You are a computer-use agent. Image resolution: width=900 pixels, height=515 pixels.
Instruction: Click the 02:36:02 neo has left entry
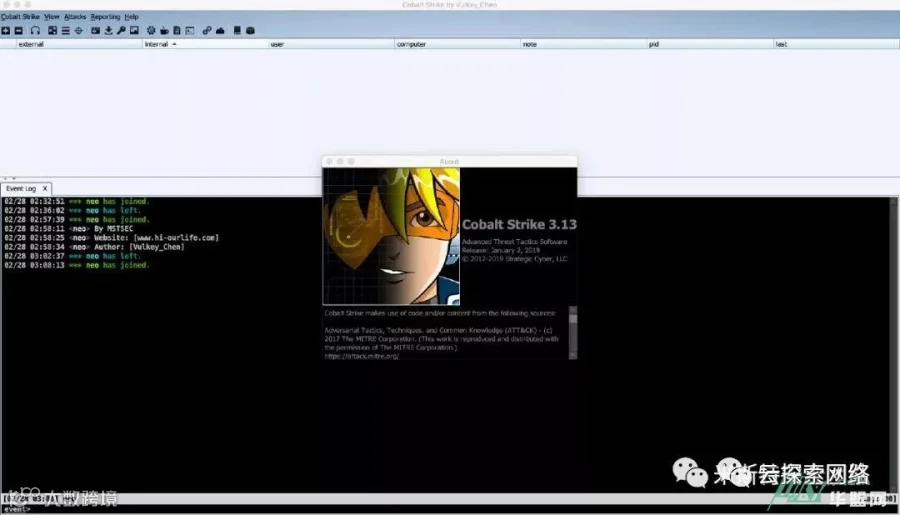coord(72,211)
